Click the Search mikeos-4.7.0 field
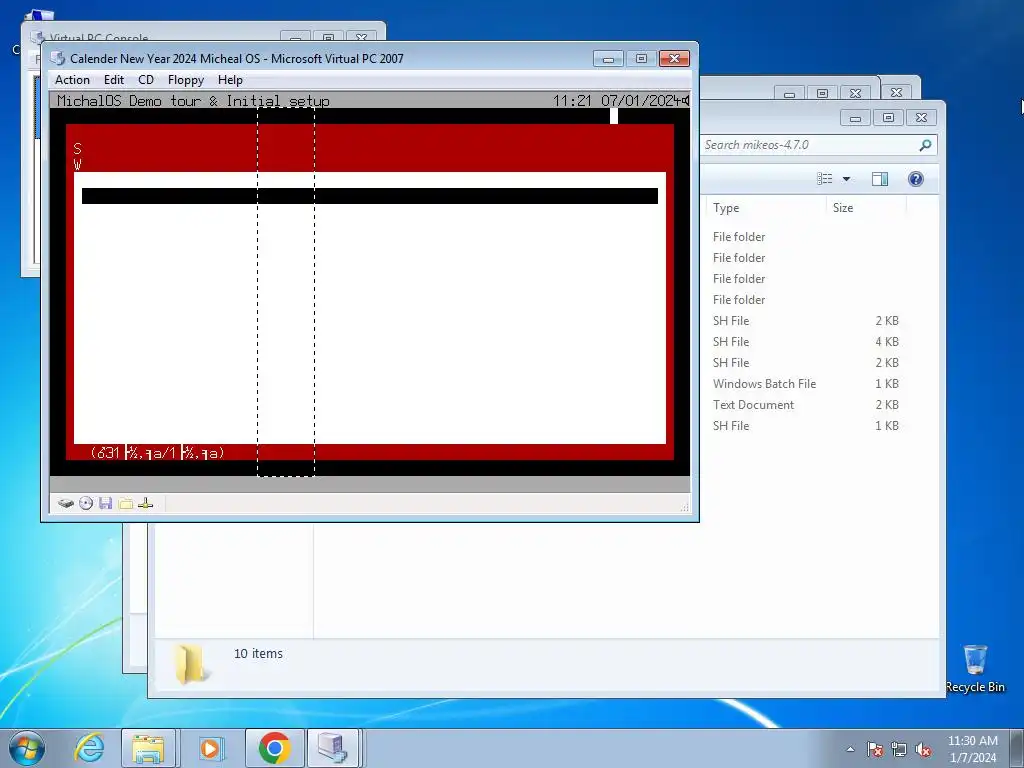Image resolution: width=1024 pixels, height=768 pixels. 810,145
